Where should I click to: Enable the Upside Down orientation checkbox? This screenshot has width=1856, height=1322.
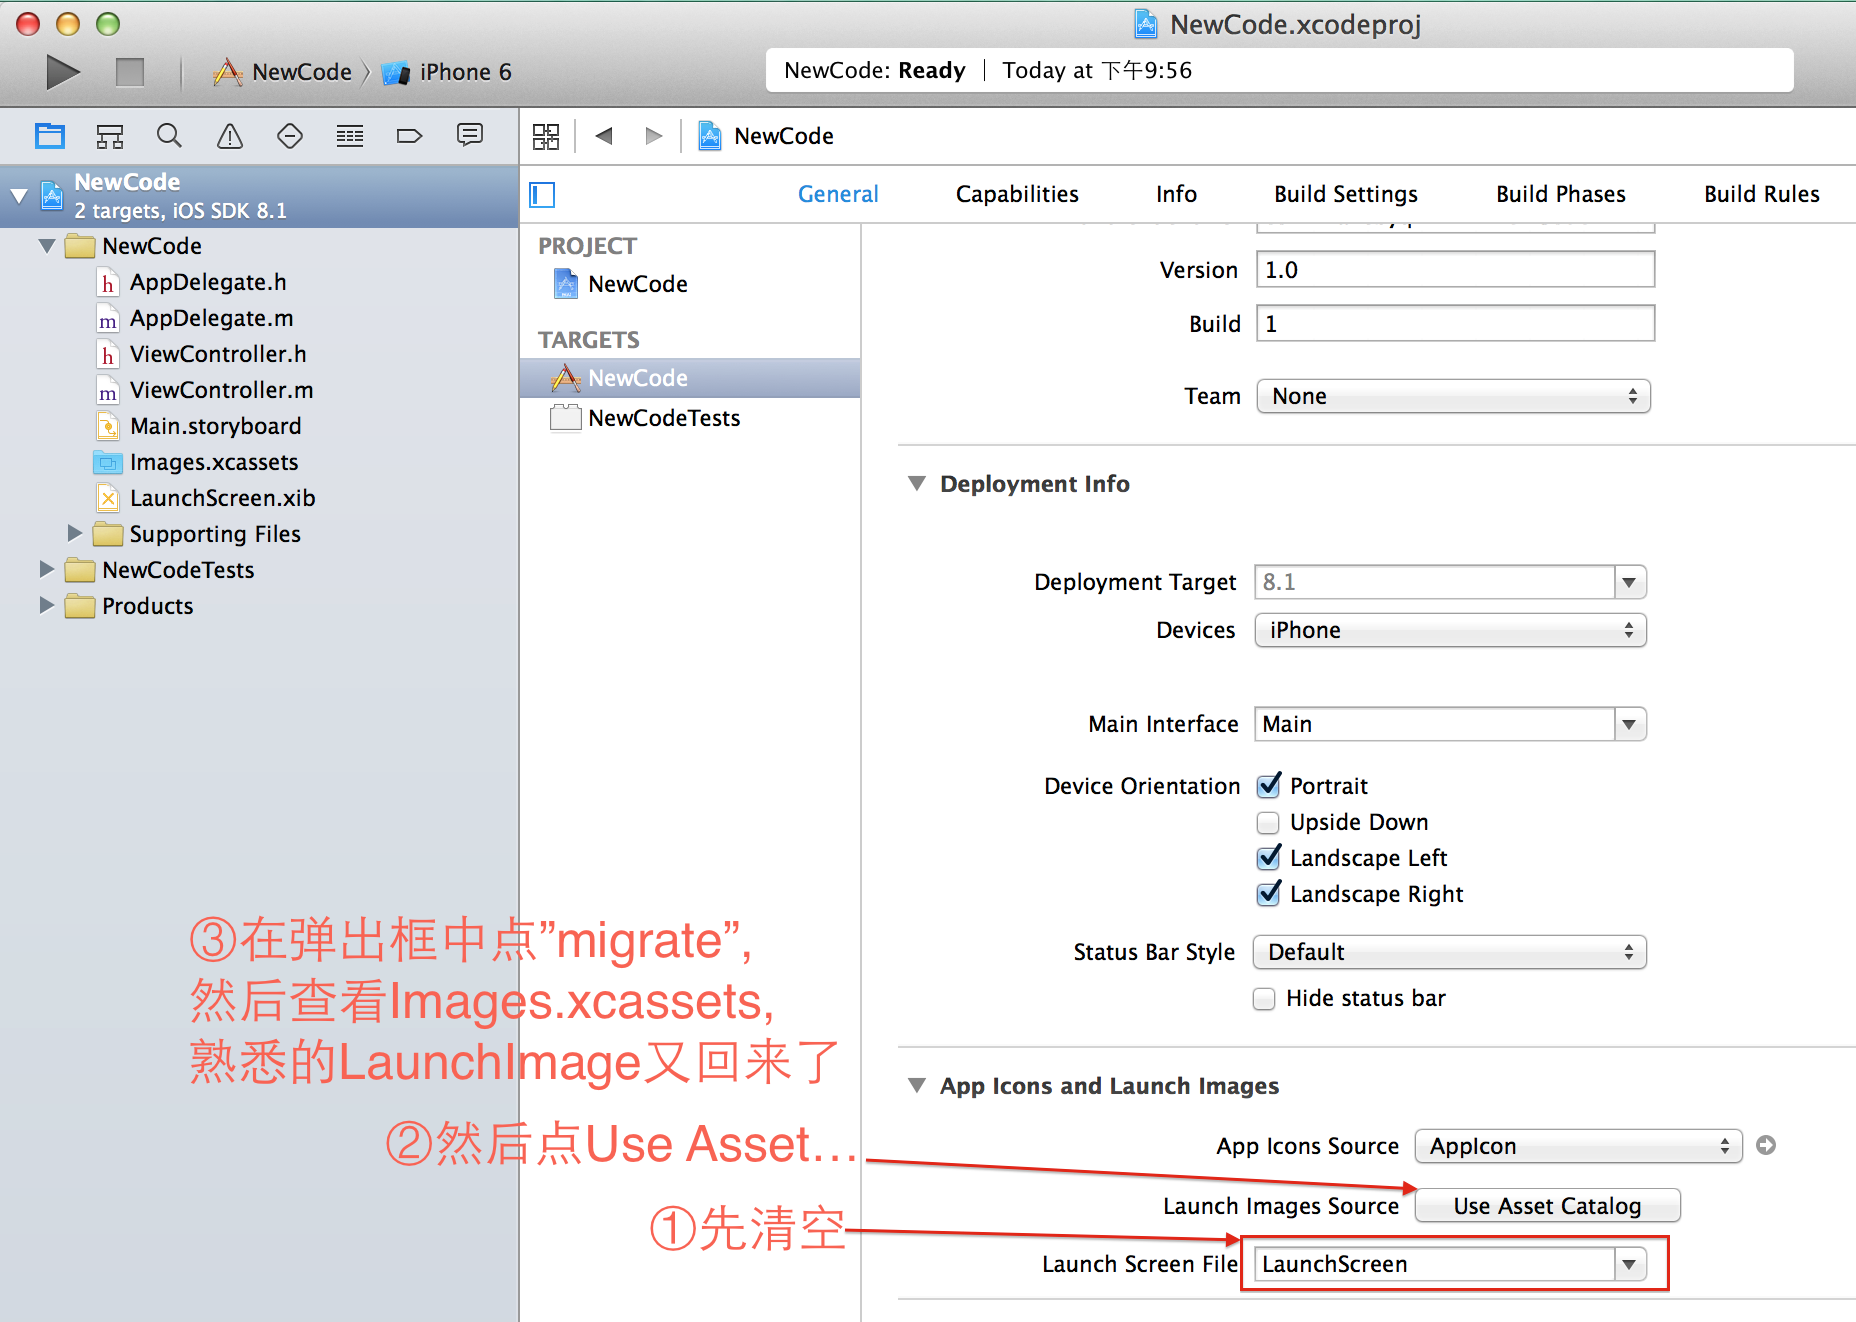[x=1268, y=822]
